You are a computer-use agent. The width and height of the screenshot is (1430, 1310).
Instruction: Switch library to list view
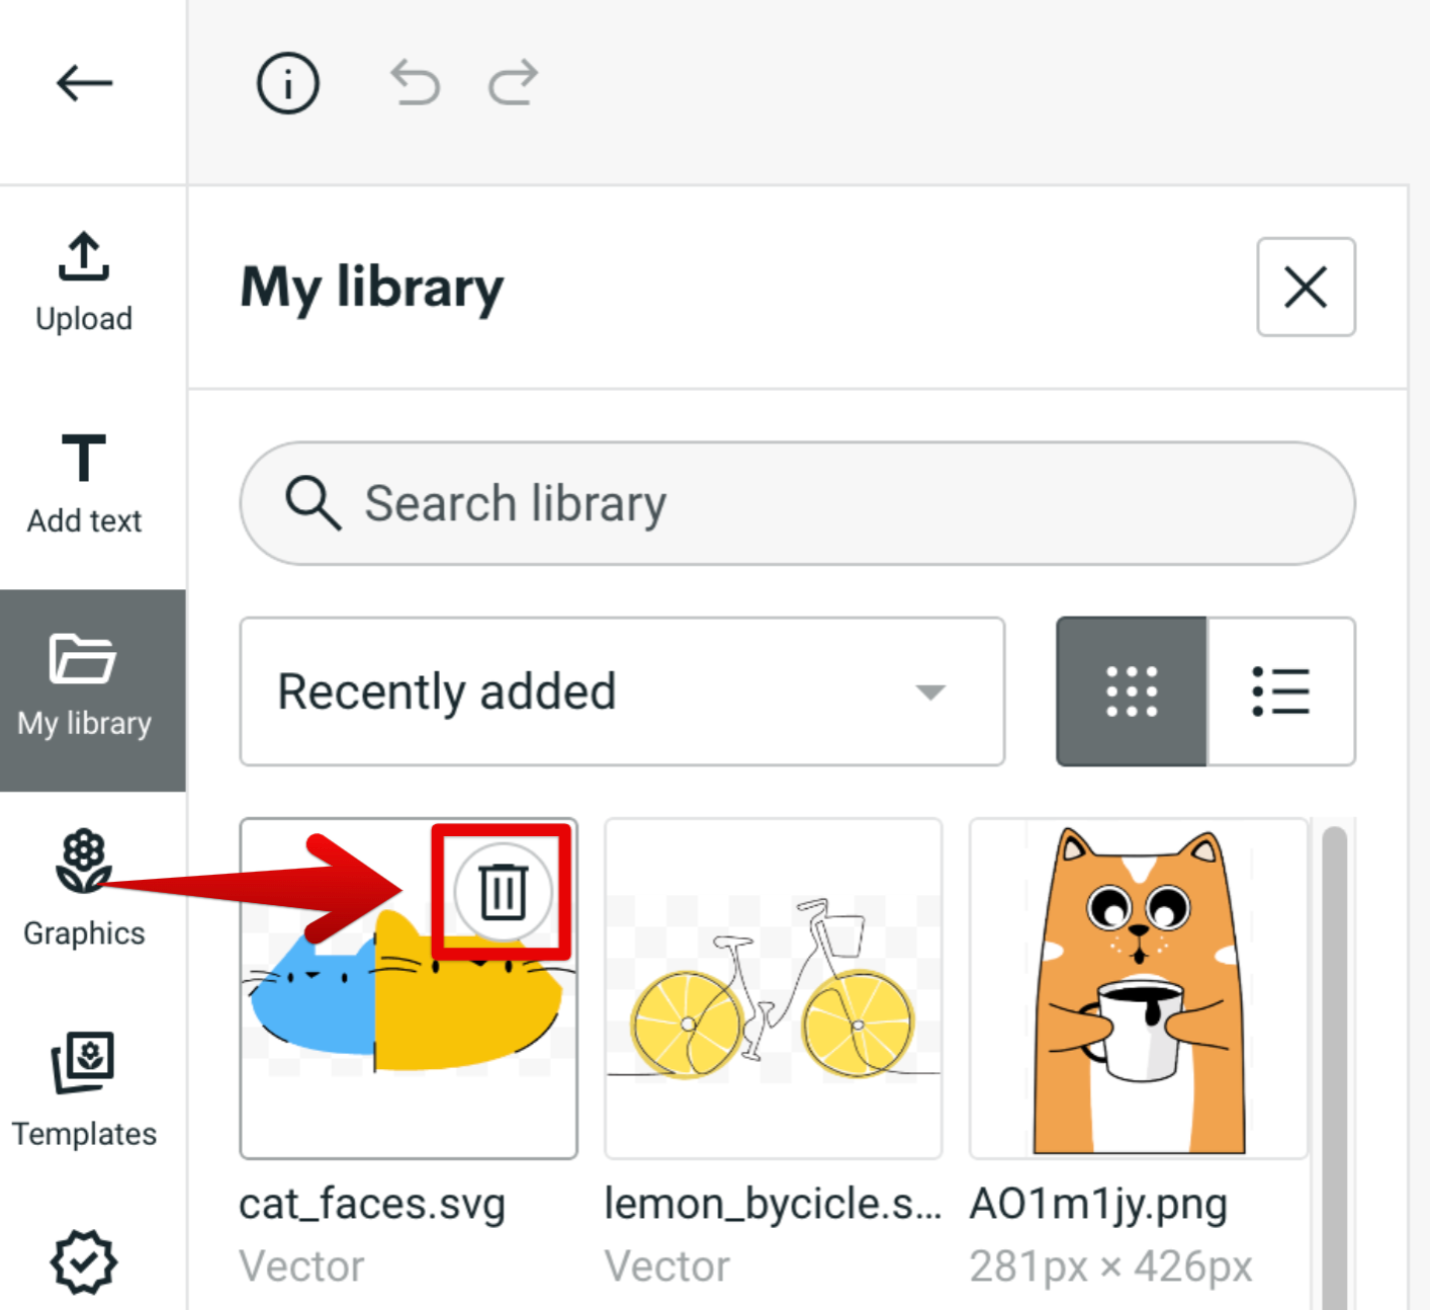click(x=1281, y=691)
